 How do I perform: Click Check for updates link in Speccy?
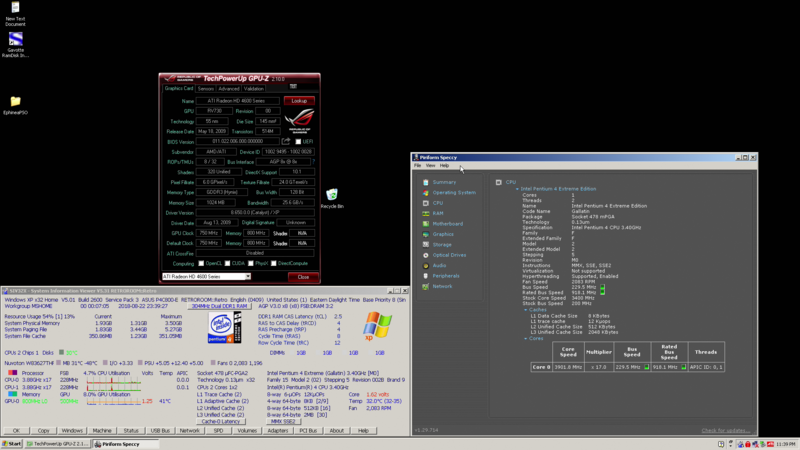point(726,431)
